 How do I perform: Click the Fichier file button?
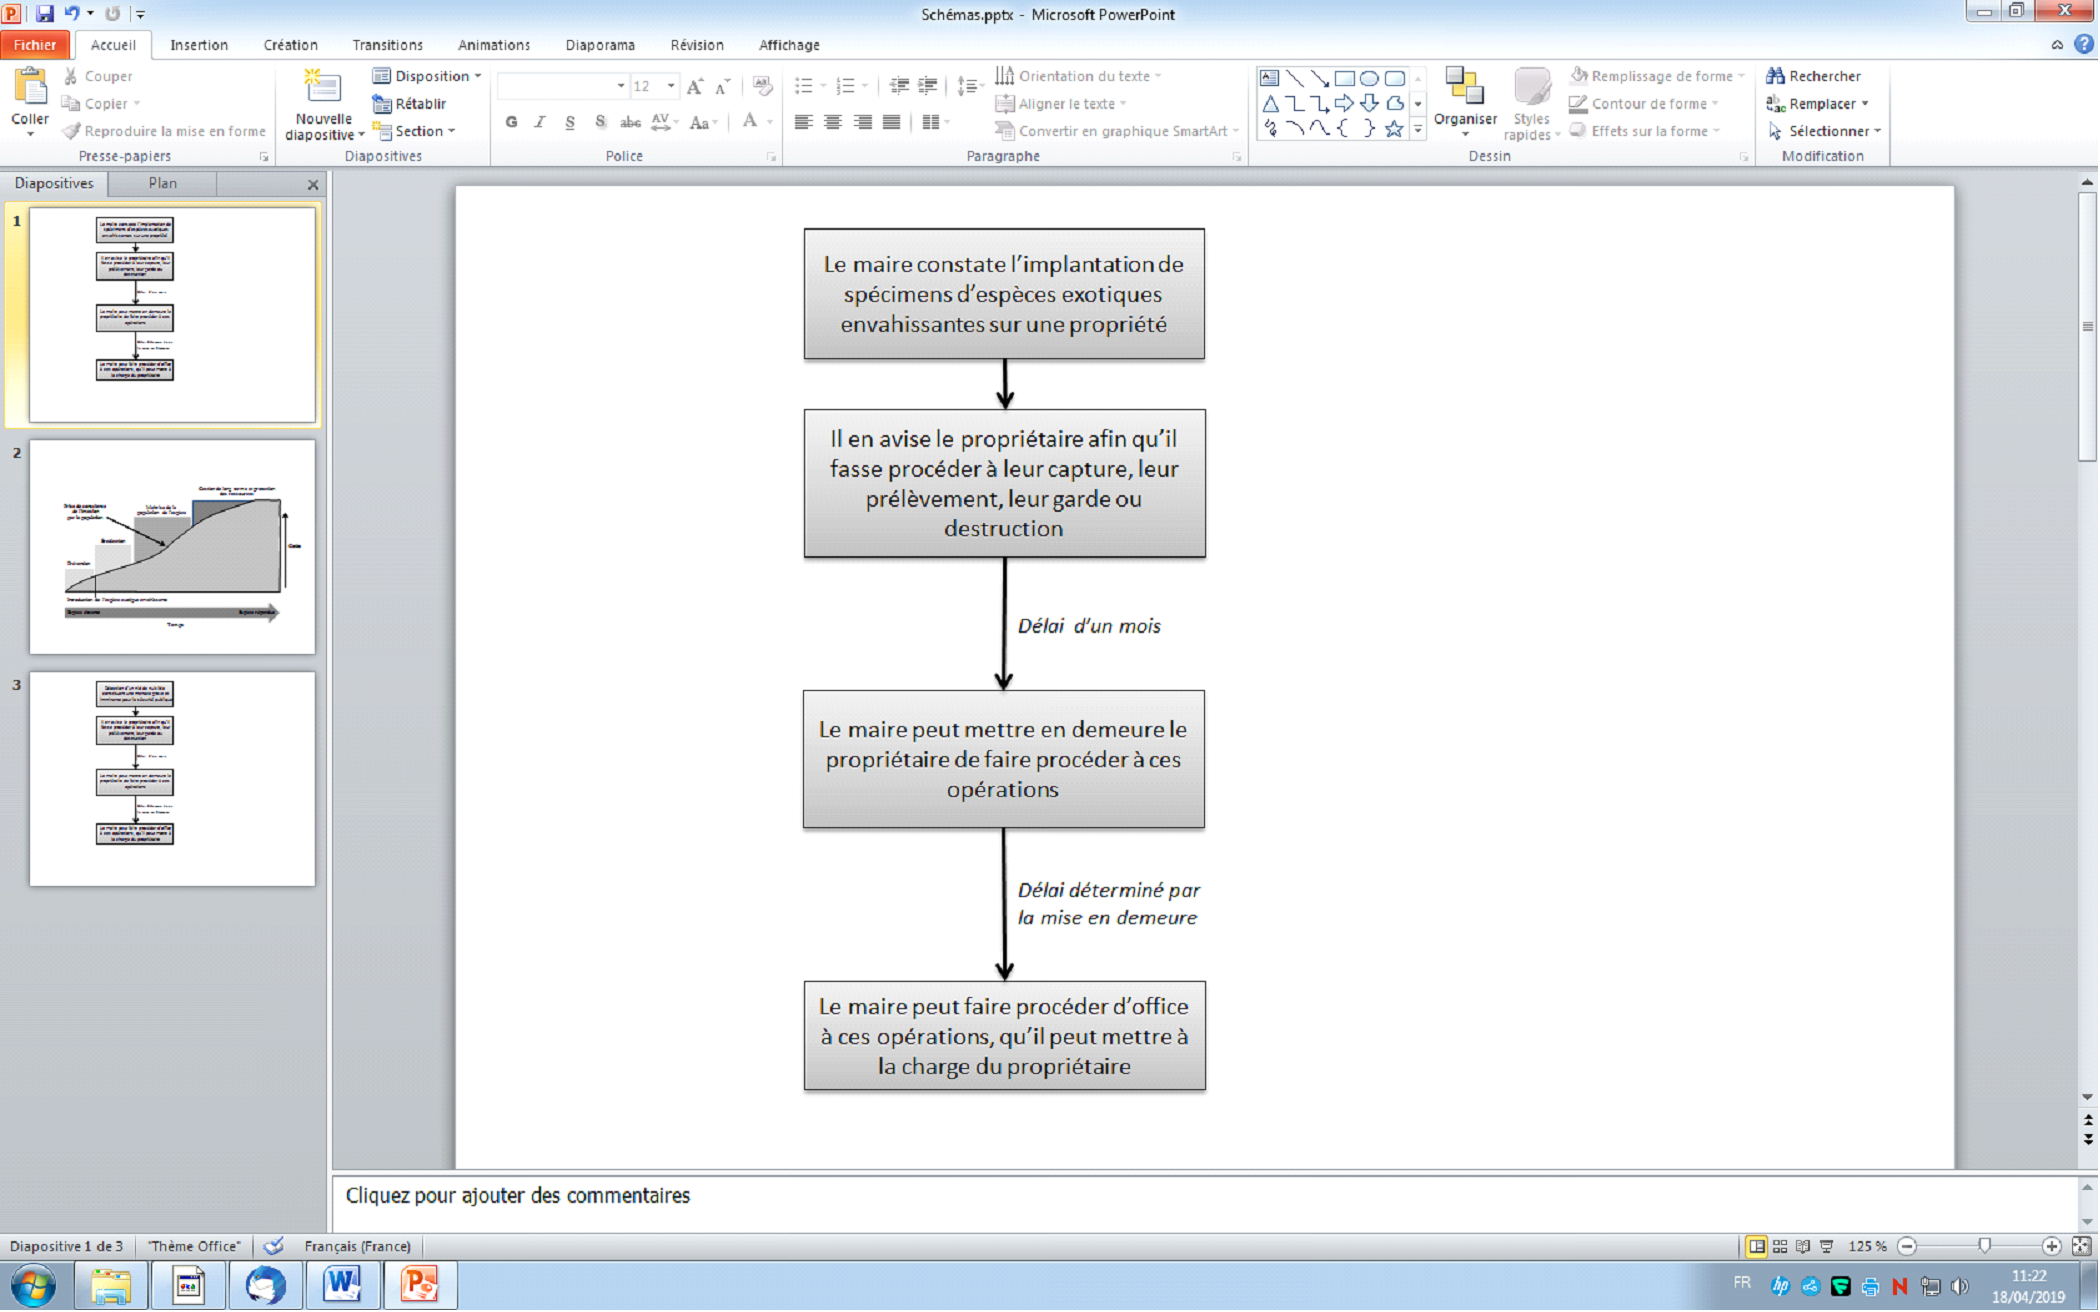(35, 45)
